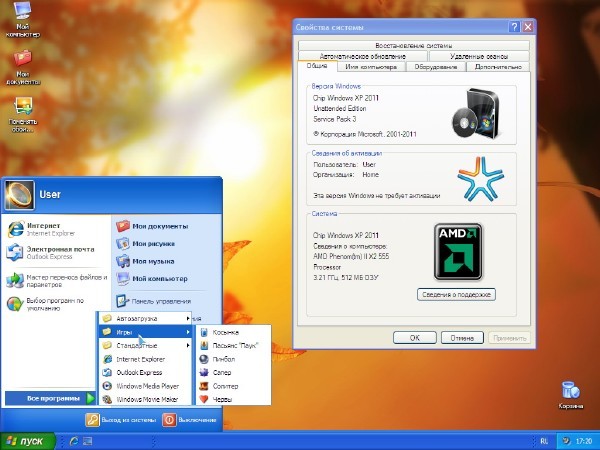Expand the Игры submenu
Screen dimensions: 600x450
point(145,332)
